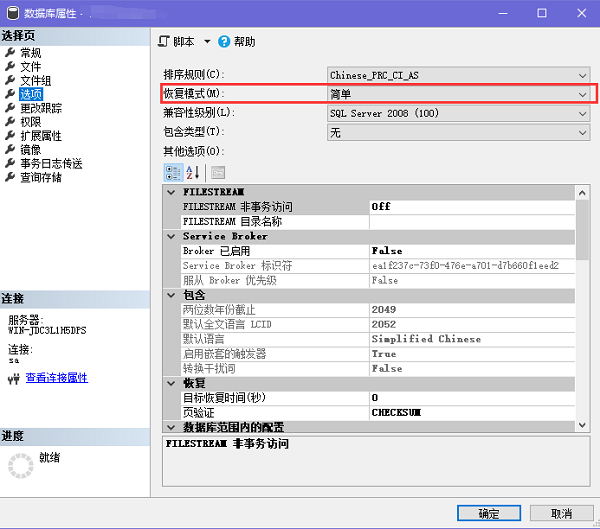Collapse the FILESTREAM property category
The image size is (600, 529).
[172, 191]
